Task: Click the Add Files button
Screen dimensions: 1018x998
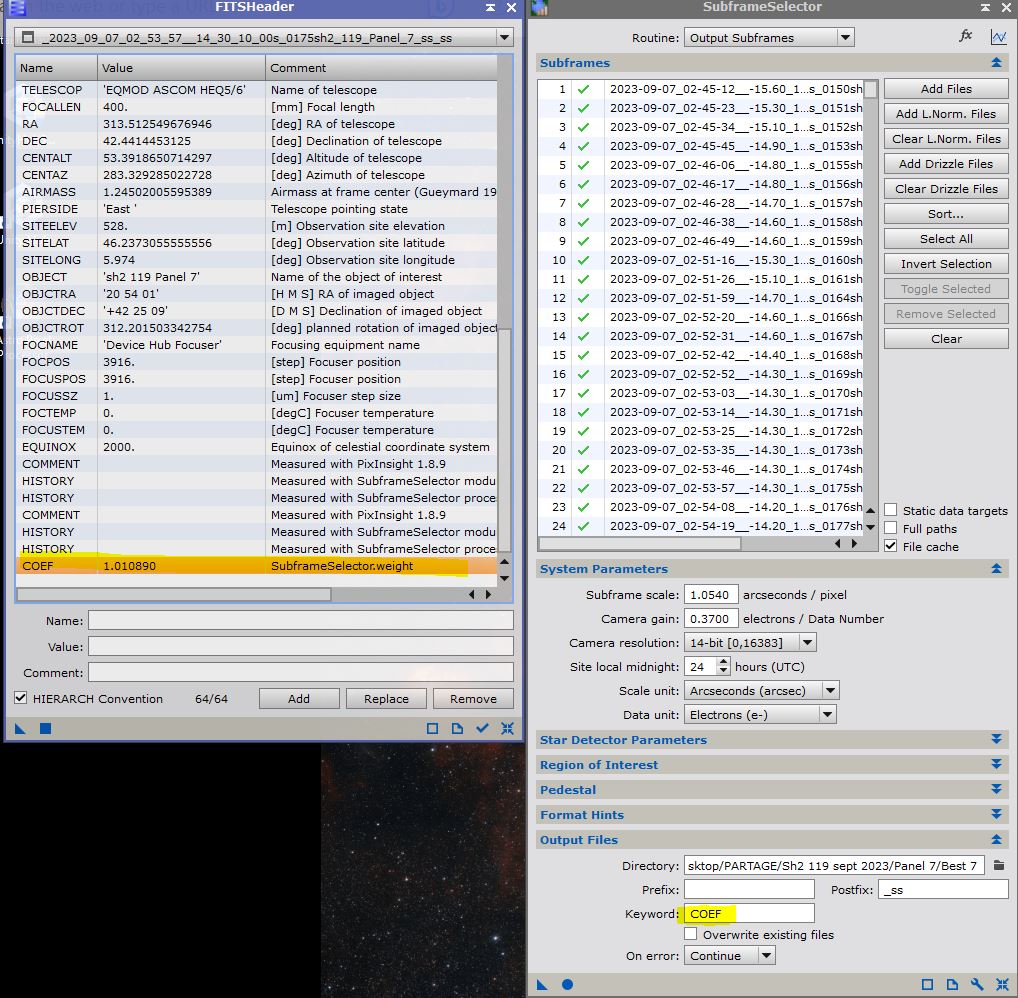Action: (946, 89)
